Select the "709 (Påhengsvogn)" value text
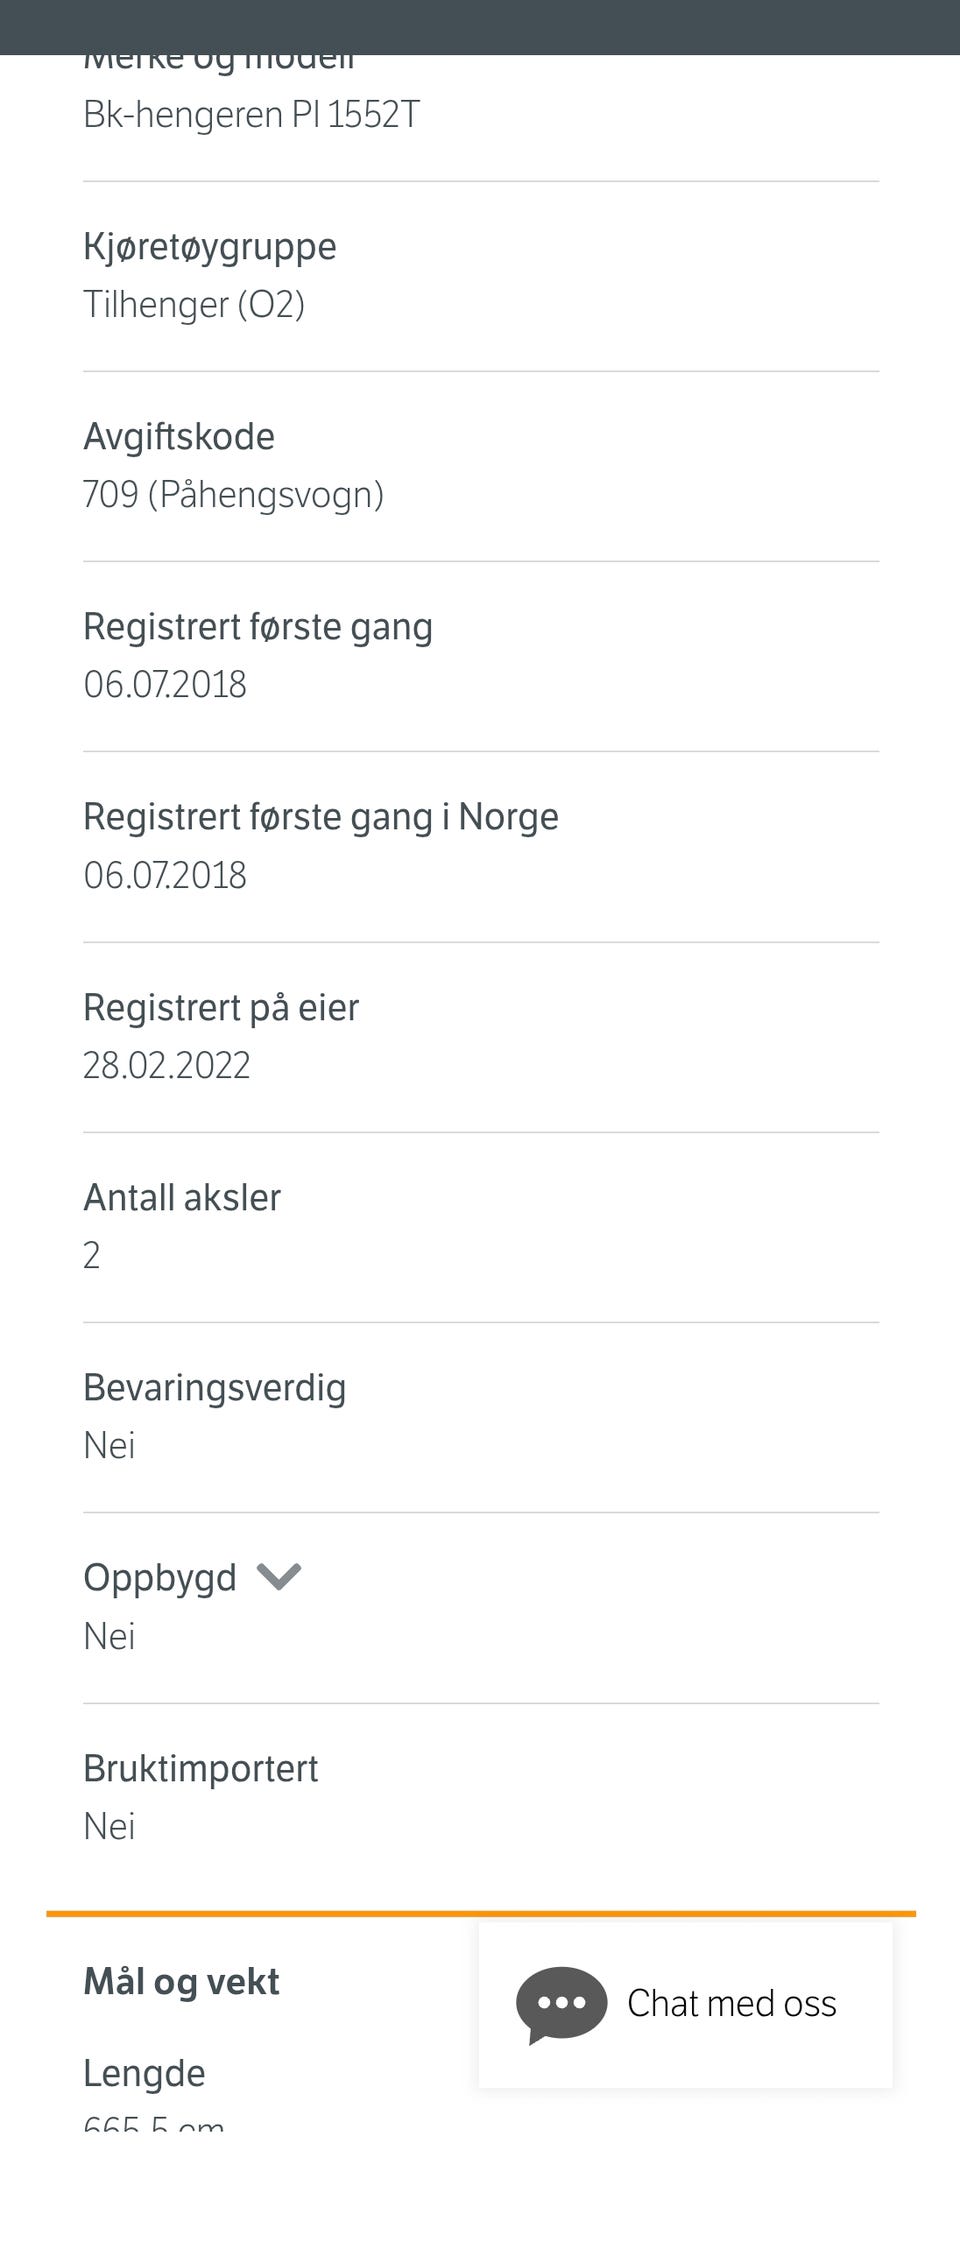Viewport: 960px width, 2242px height. pyautogui.click(x=233, y=494)
